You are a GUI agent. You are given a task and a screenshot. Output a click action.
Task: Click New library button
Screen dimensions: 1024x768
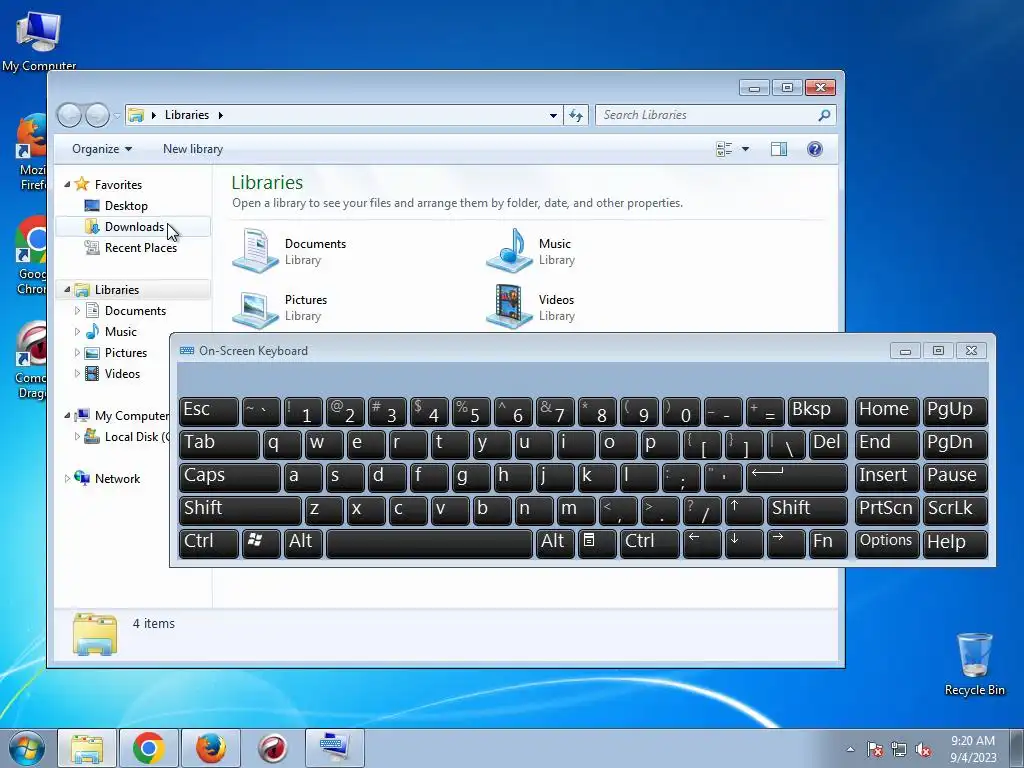[193, 149]
